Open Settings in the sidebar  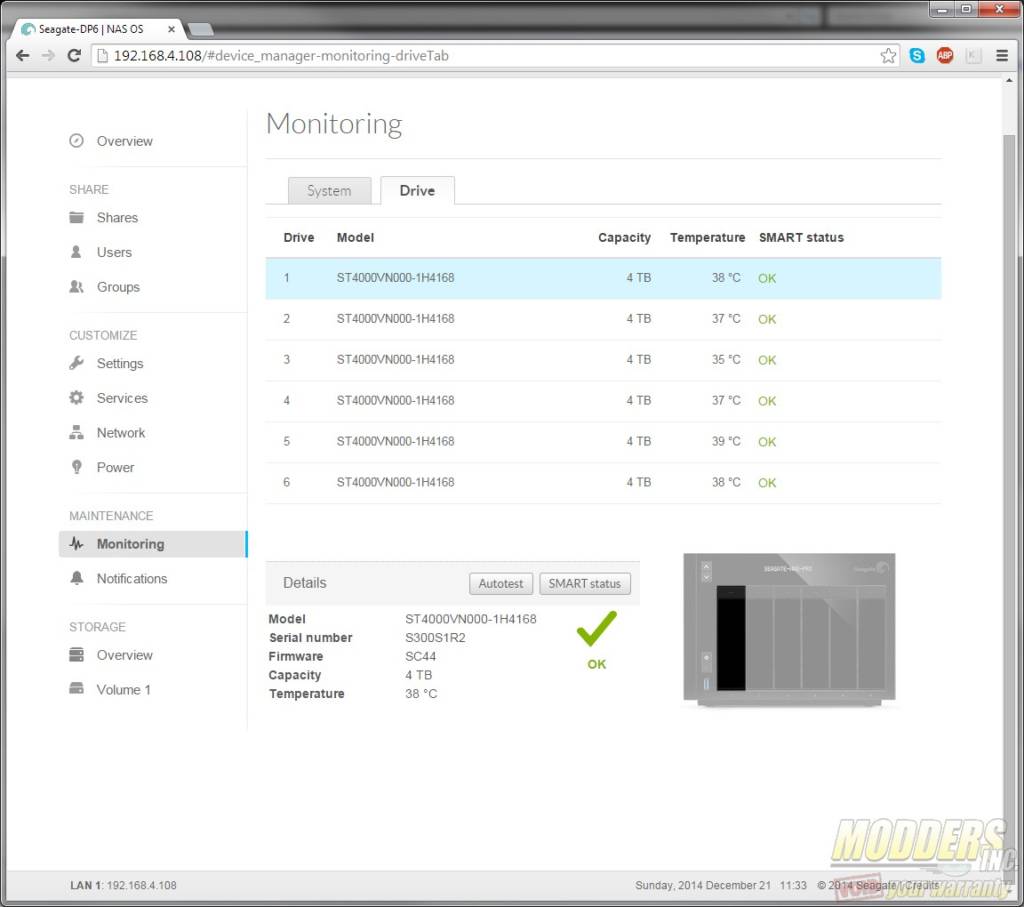pos(120,363)
